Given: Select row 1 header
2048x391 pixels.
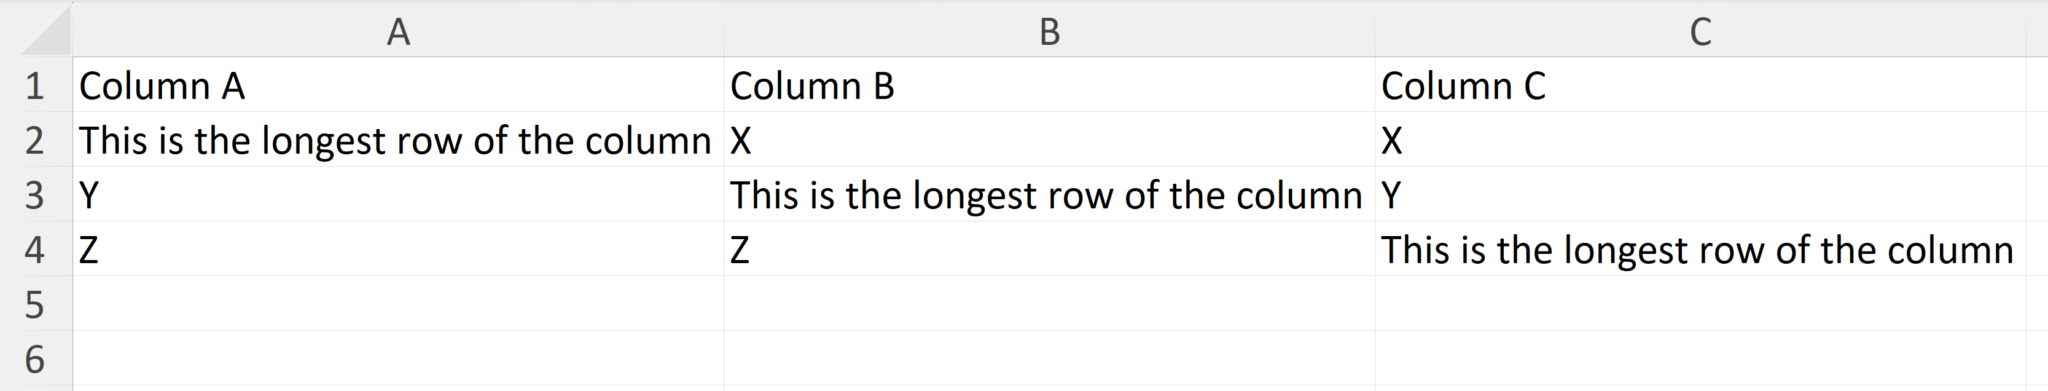Looking at the screenshot, I should (x=36, y=85).
